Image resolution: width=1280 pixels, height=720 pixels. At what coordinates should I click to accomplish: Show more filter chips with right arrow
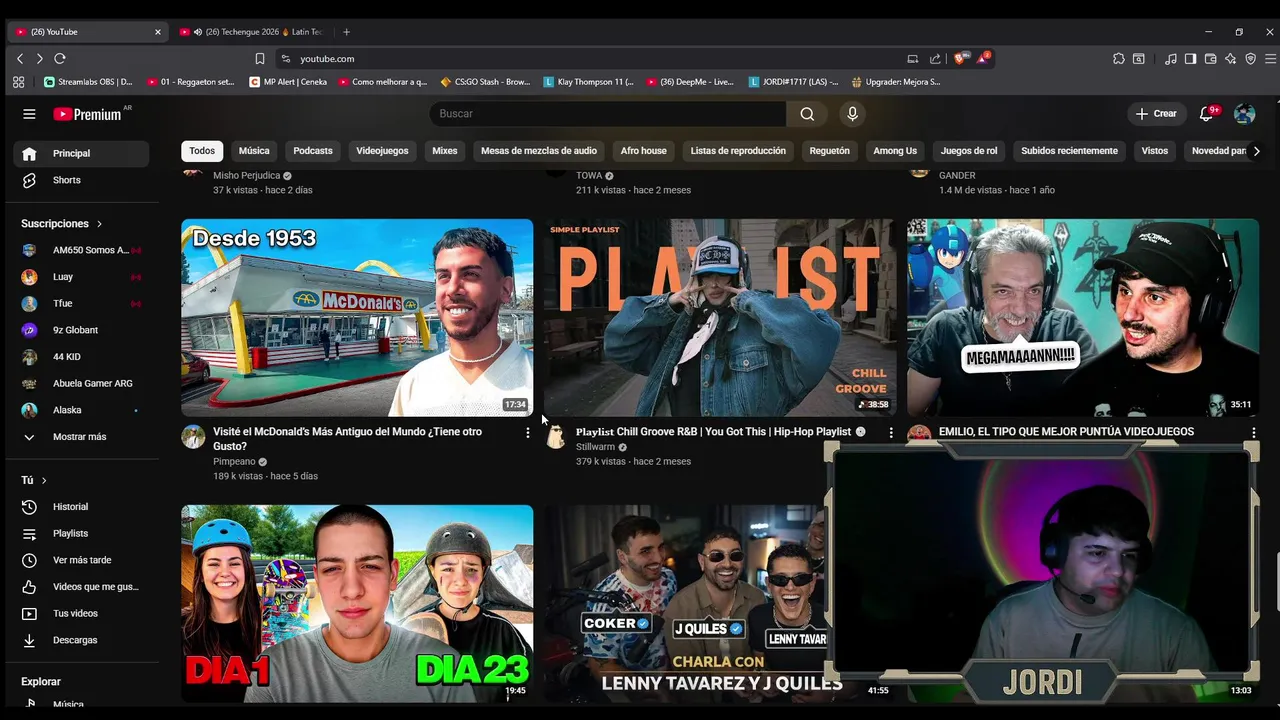[x=1256, y=151]
